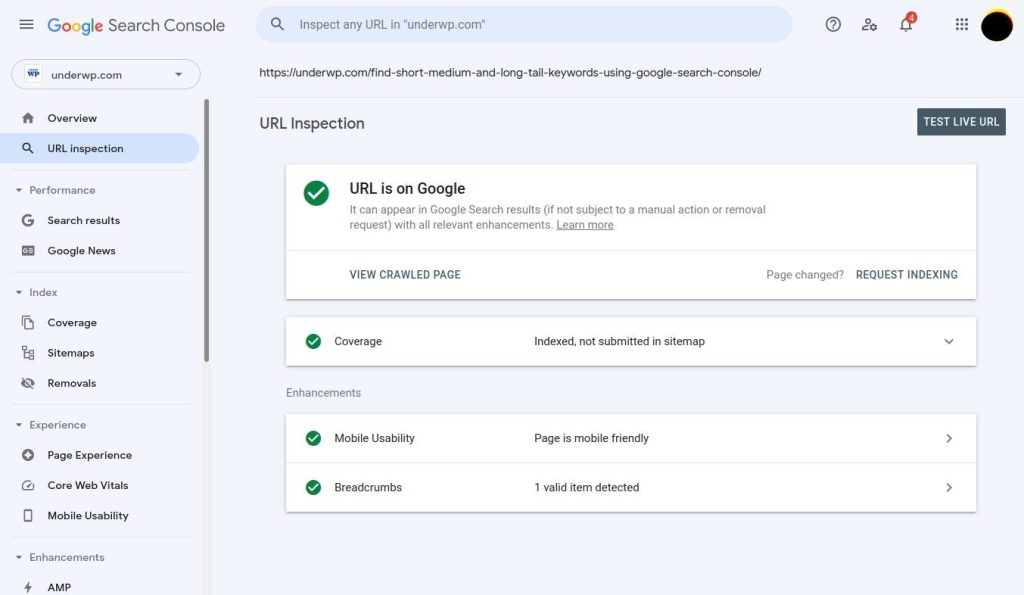
Task: Open Page Experience report
Action: click(99, 455)
